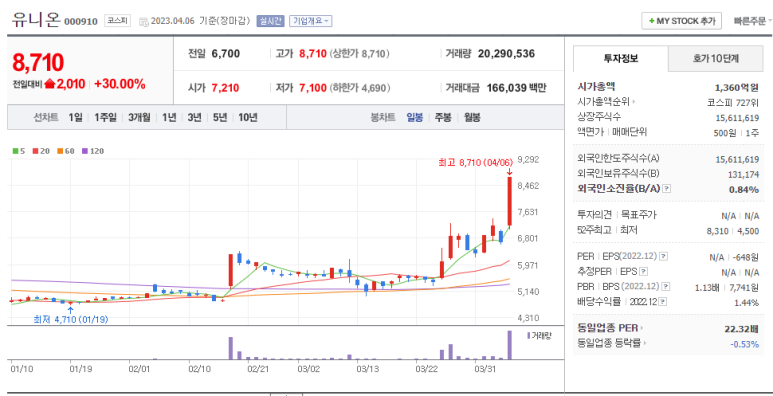
Task: Click the 배당수익률 value 1.44%
Action: point(746,303)
